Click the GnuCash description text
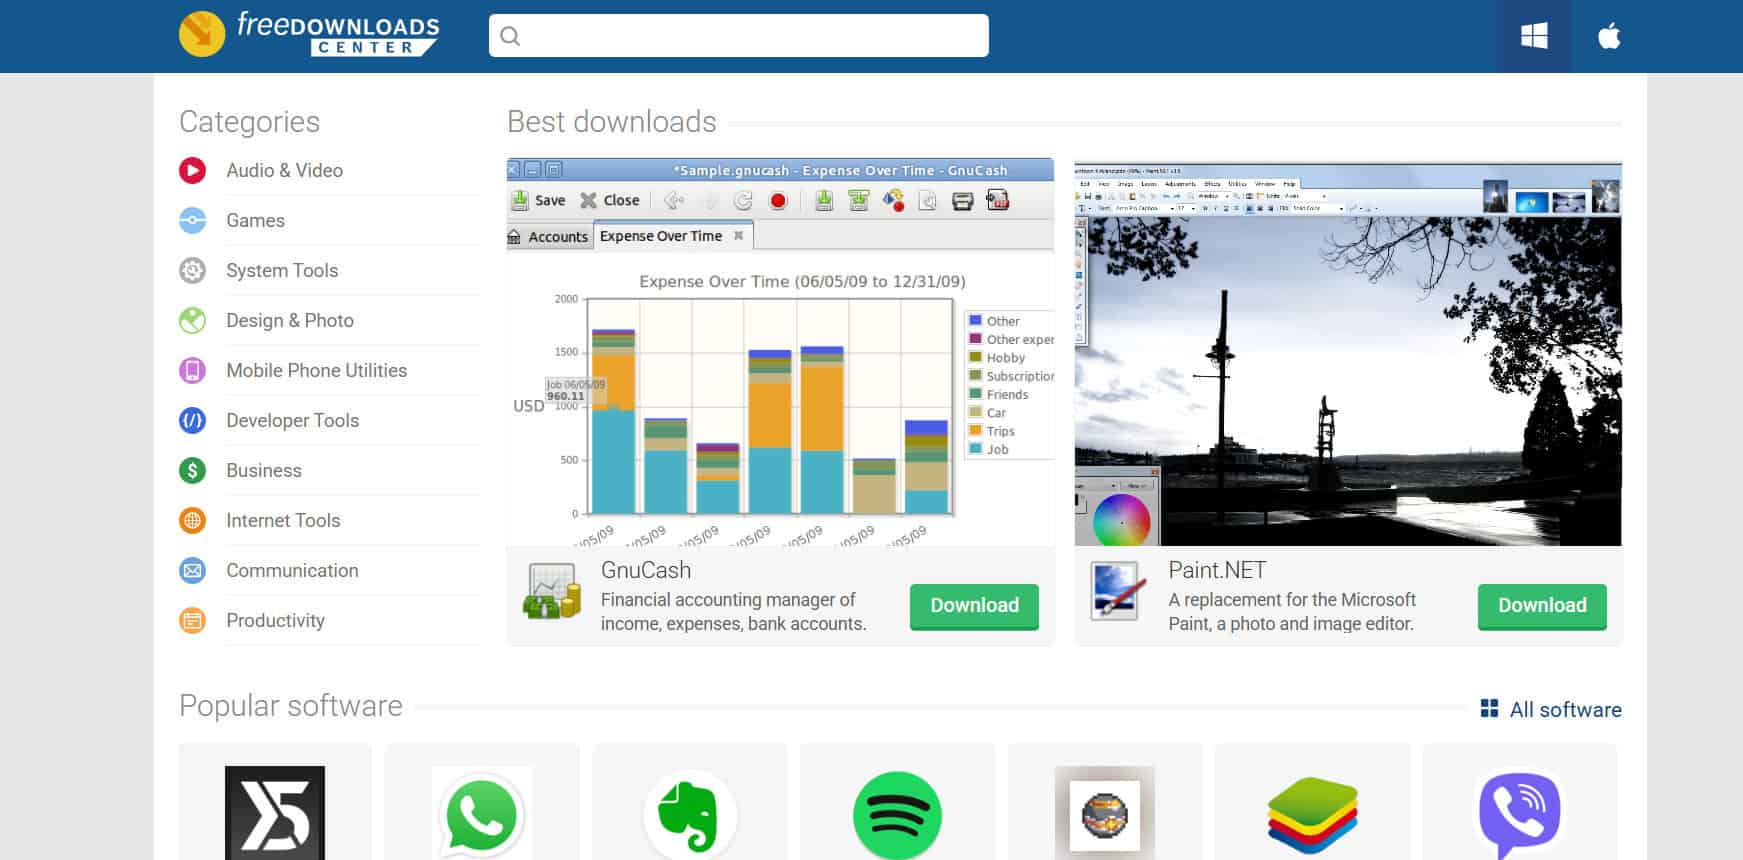 (733, 611)
